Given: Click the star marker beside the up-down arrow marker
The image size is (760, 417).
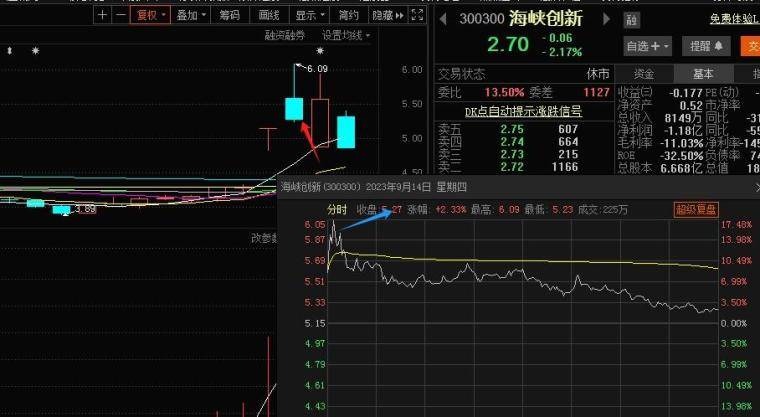Looking at the screenshot, I should [35, 50].
